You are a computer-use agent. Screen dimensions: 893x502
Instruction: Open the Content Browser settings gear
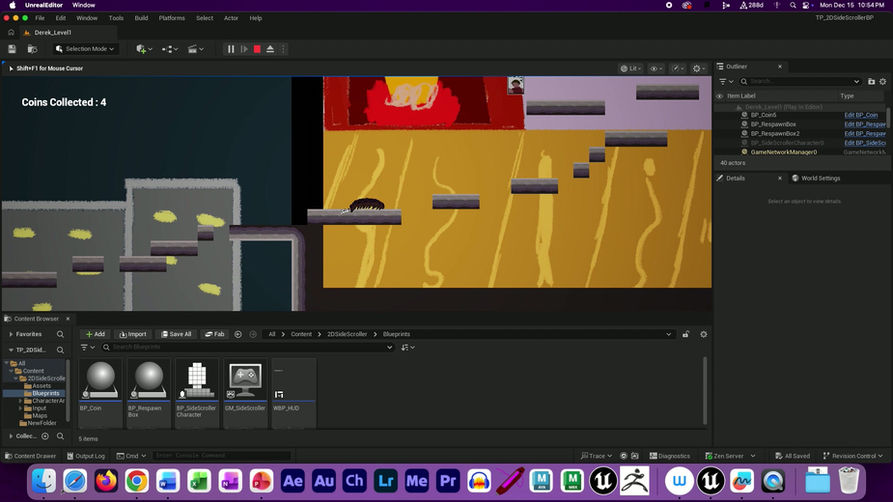click(x=703, y=334)
